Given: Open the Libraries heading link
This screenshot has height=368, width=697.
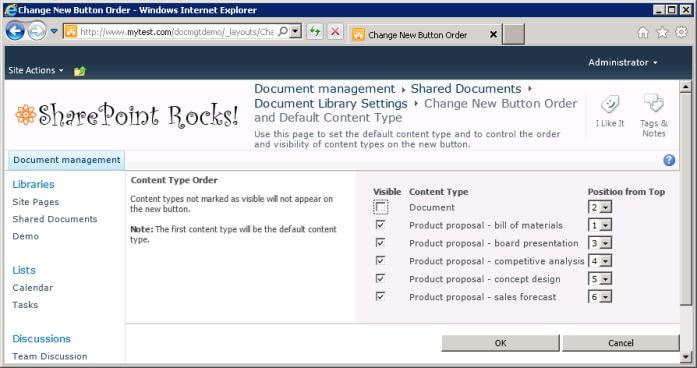Looking at the screenshot, I should (33, 184).
